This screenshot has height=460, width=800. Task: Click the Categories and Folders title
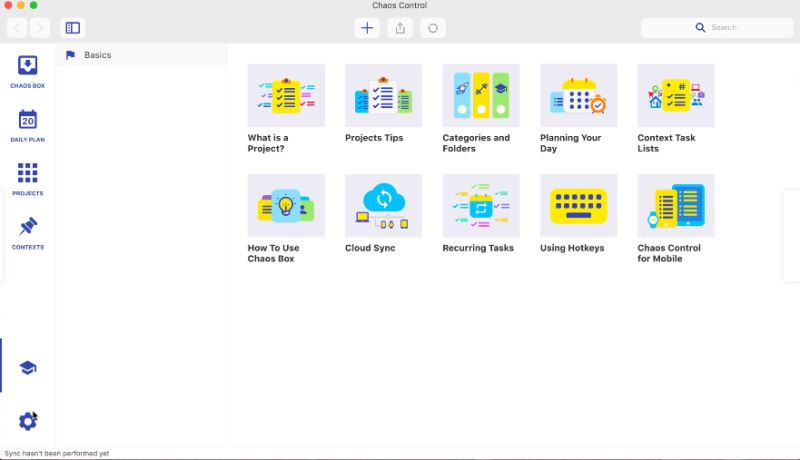(476, 143)
